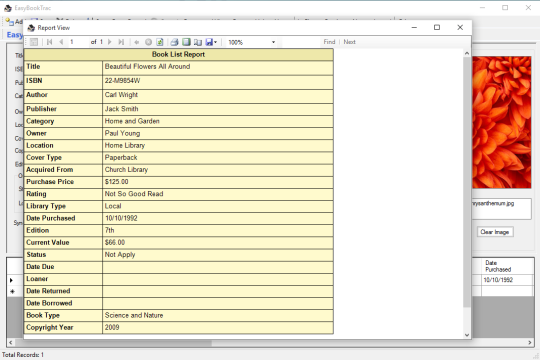This screenshot has width=540, height=360.
Task: Maximize the Report View window
Action: [x=437, y=27]
